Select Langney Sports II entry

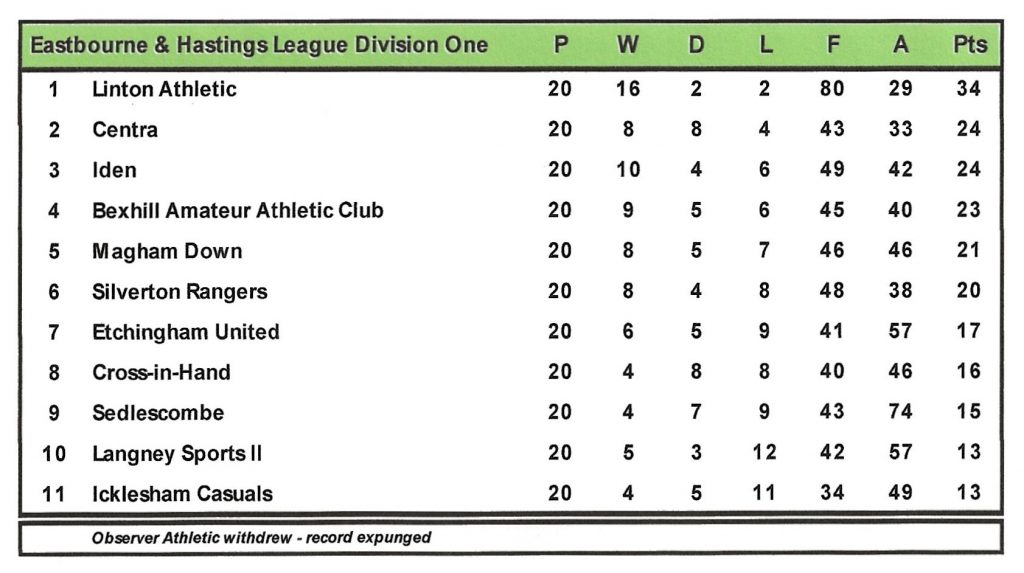[177, 454]
